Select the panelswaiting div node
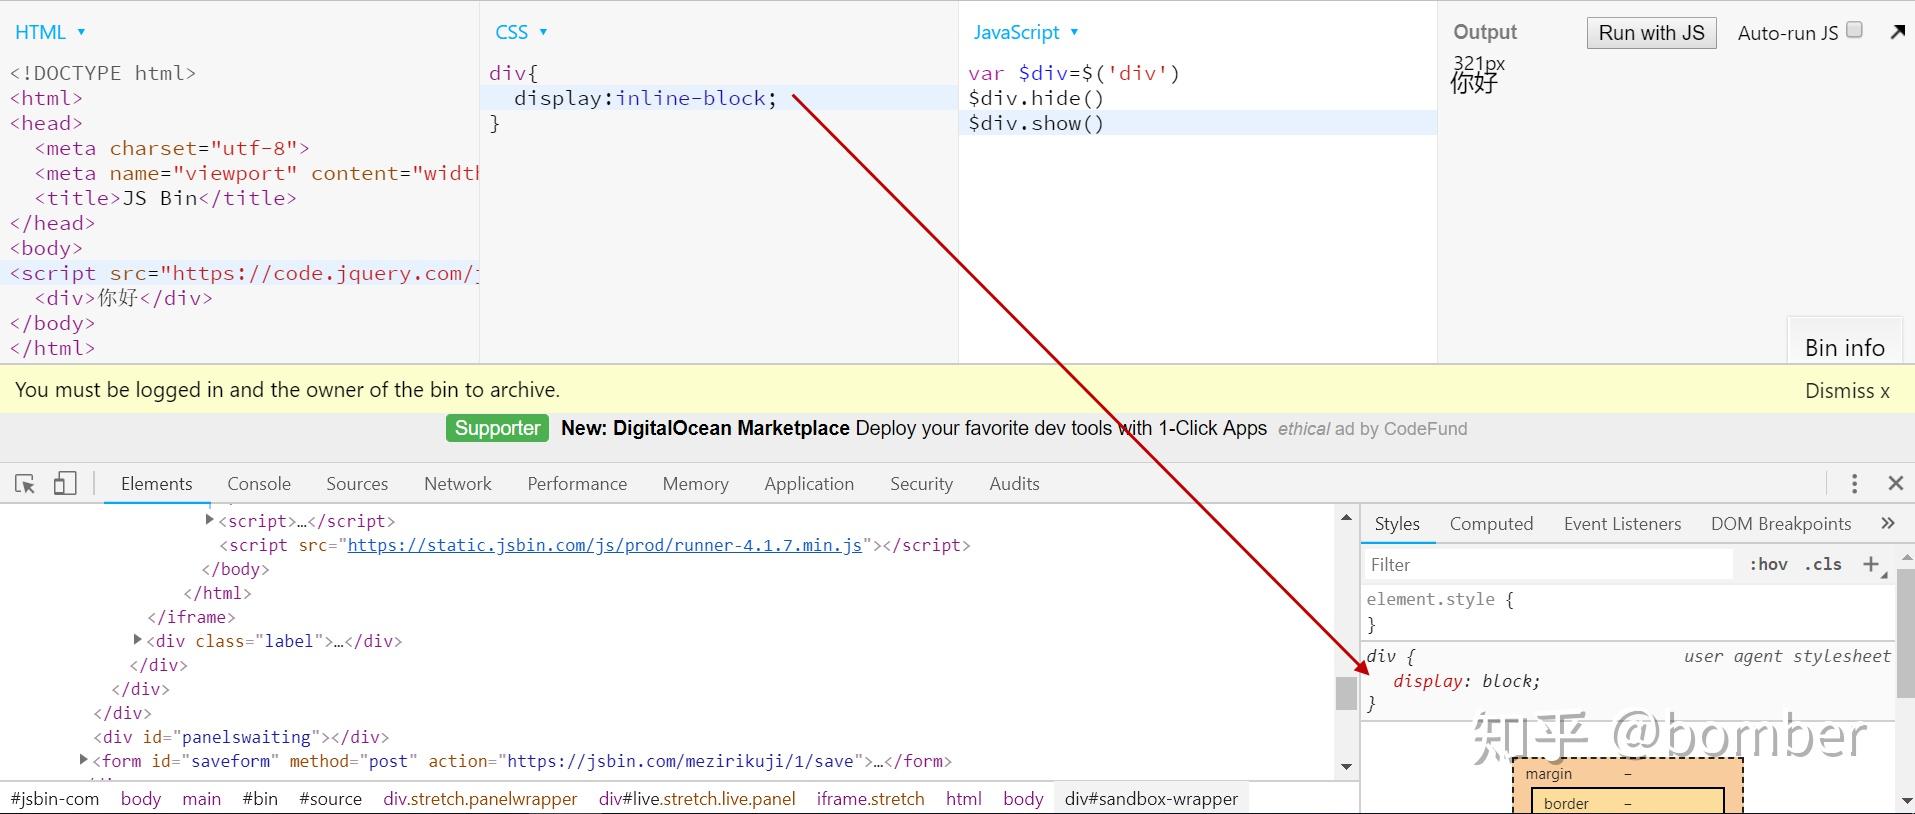1915x814 pixels. [x=241, y=737]
